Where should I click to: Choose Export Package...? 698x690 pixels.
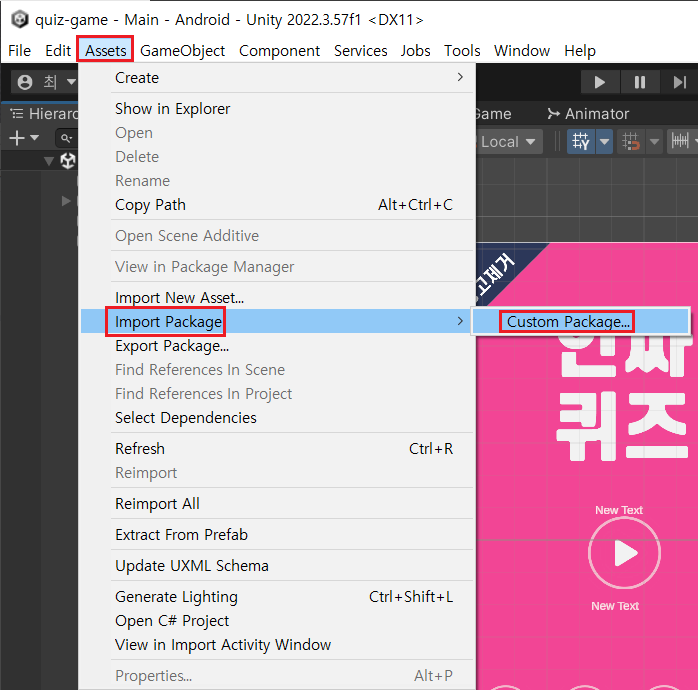click(x=277, y=346)
